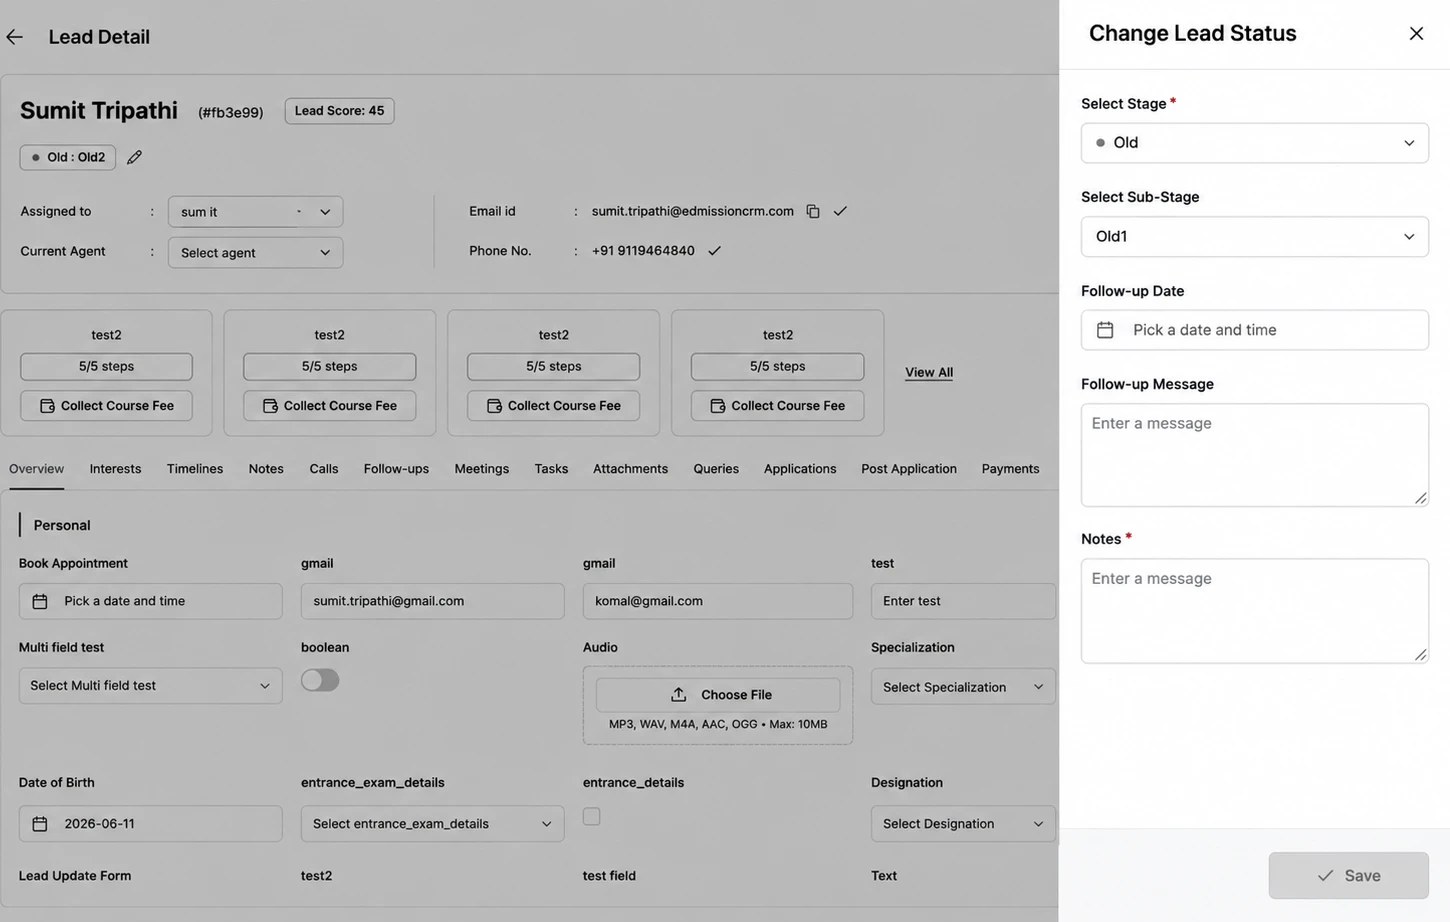1450x922 pixels.
Task: Edit lead stage with the pencil icon
Action: [x=134, y=157]
